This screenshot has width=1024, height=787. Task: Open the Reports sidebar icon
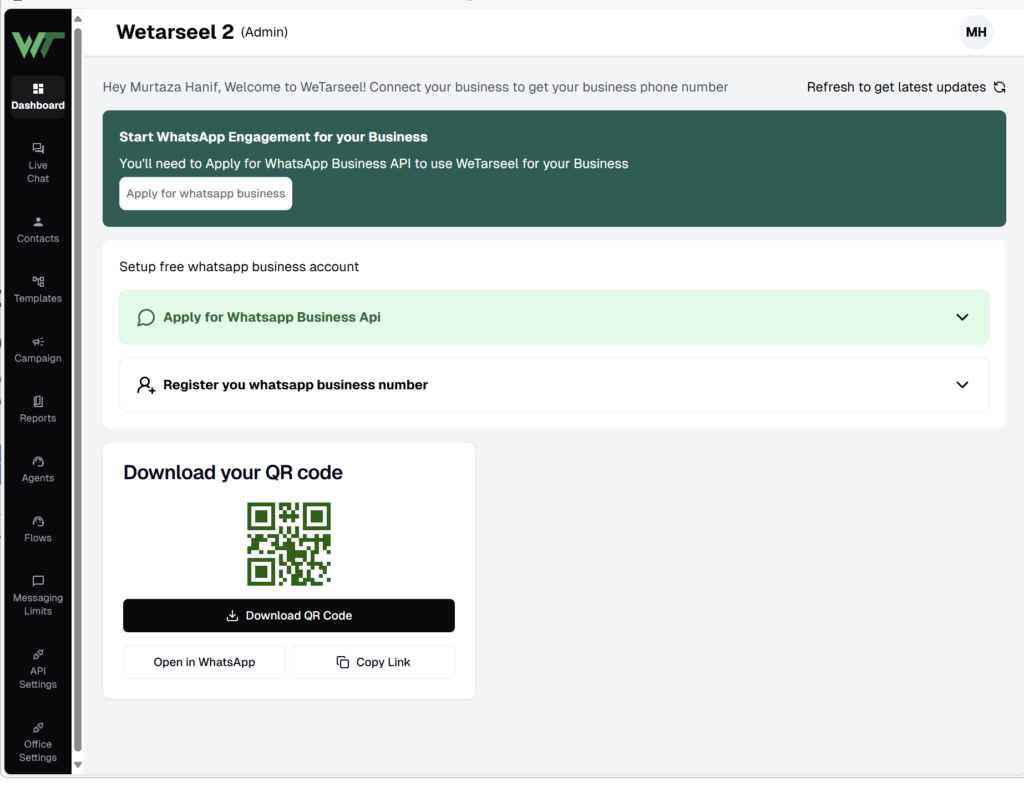click(38, 401)
